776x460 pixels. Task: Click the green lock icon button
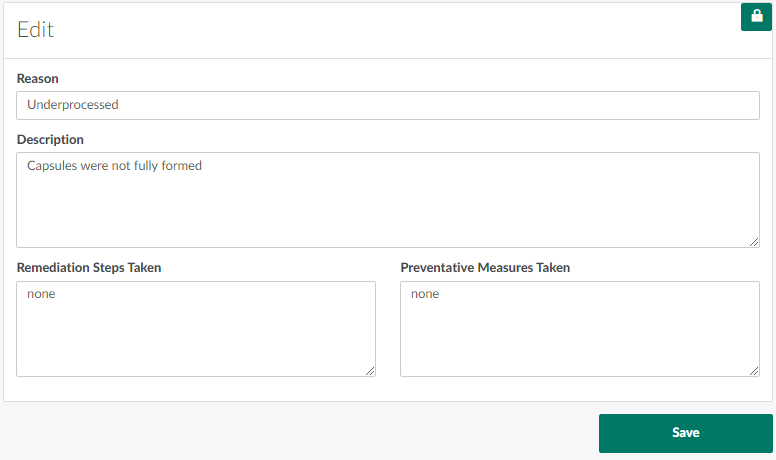point(756,17)
